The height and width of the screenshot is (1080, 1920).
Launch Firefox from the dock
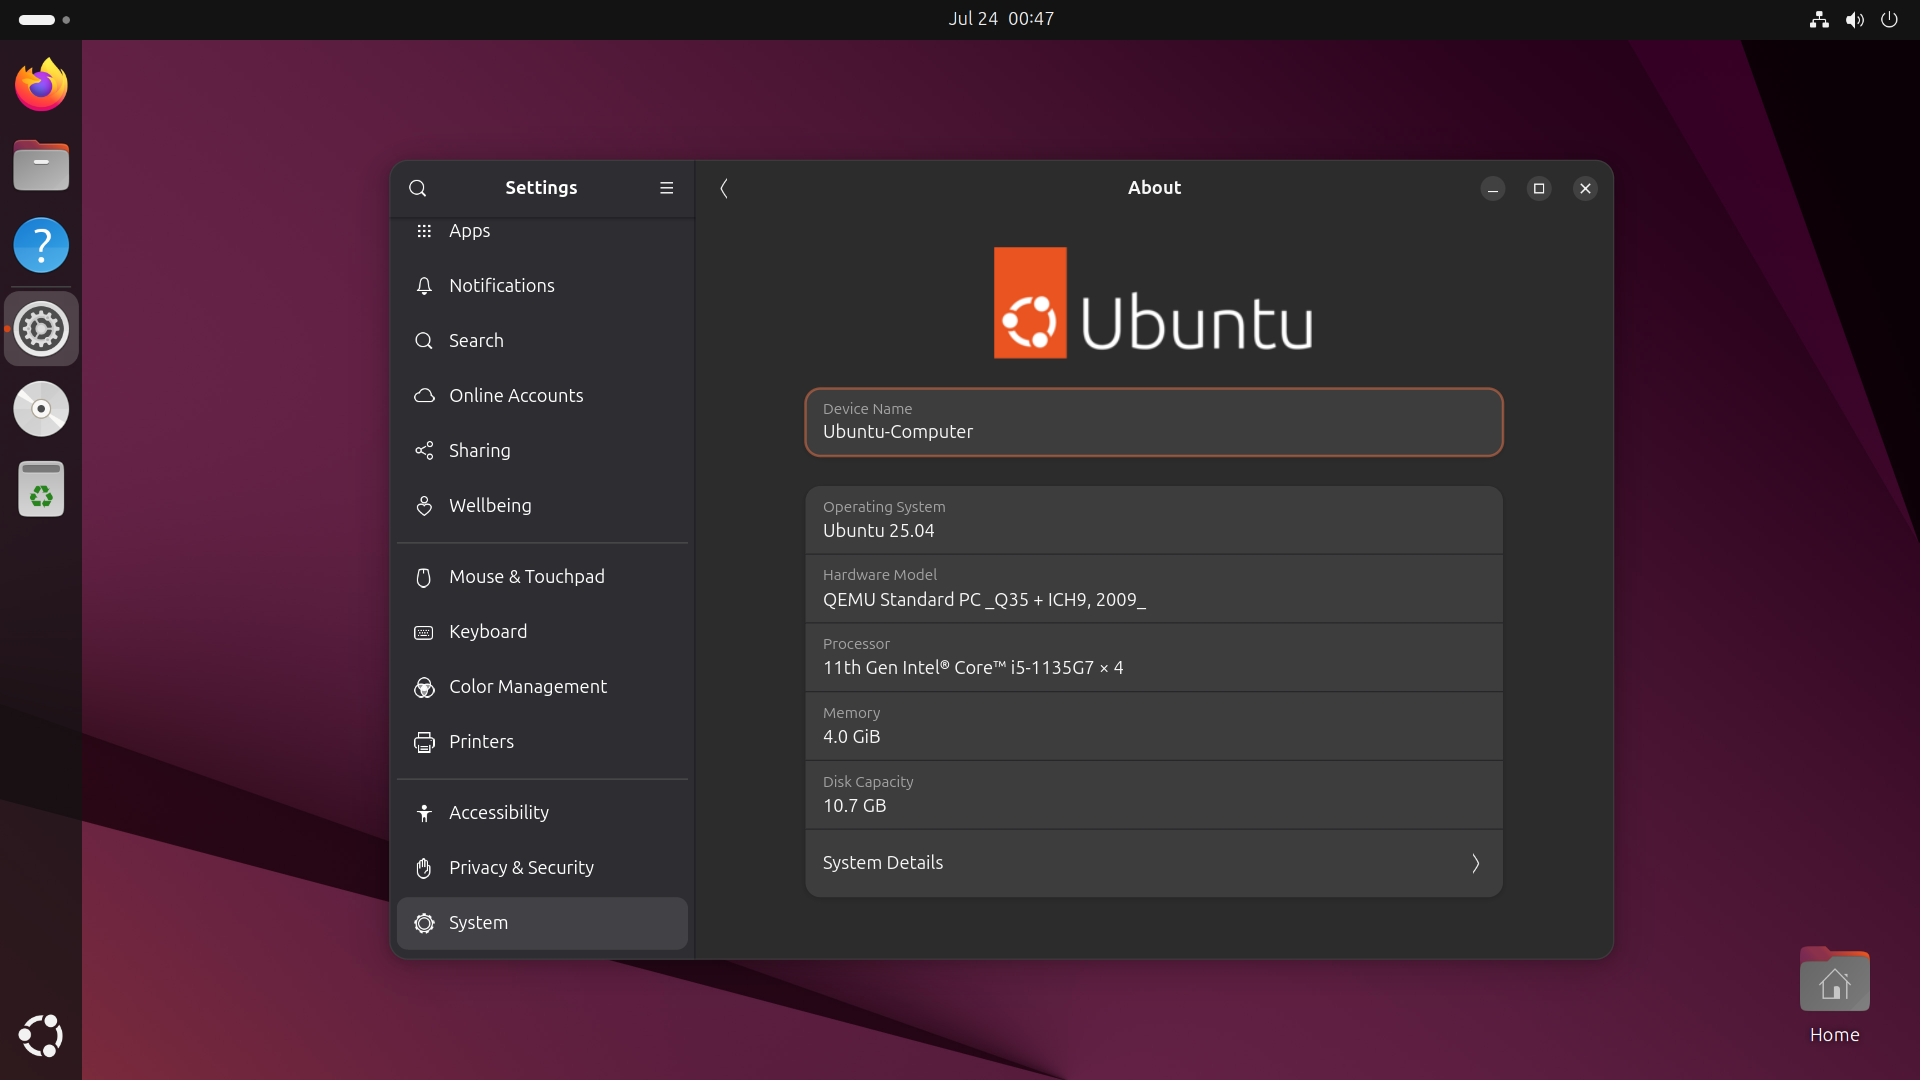(41, 85)
